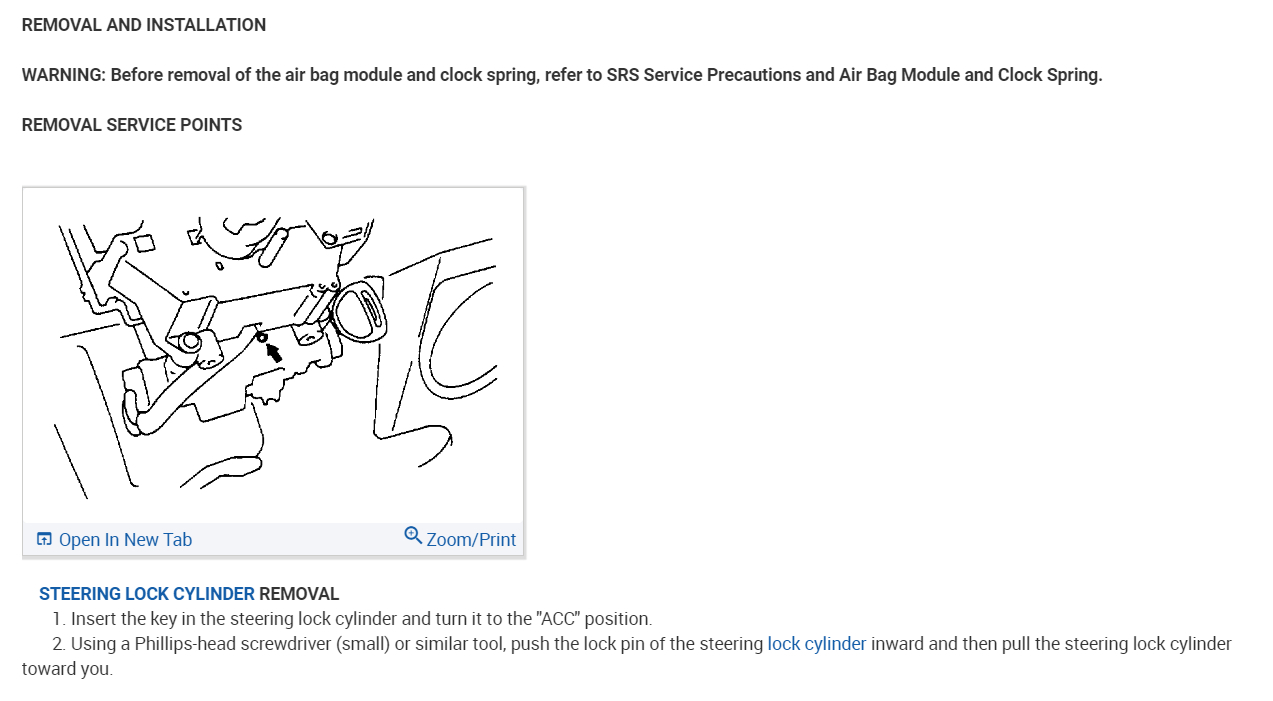Open the lock cylinder link in step 2

(817, 644)
